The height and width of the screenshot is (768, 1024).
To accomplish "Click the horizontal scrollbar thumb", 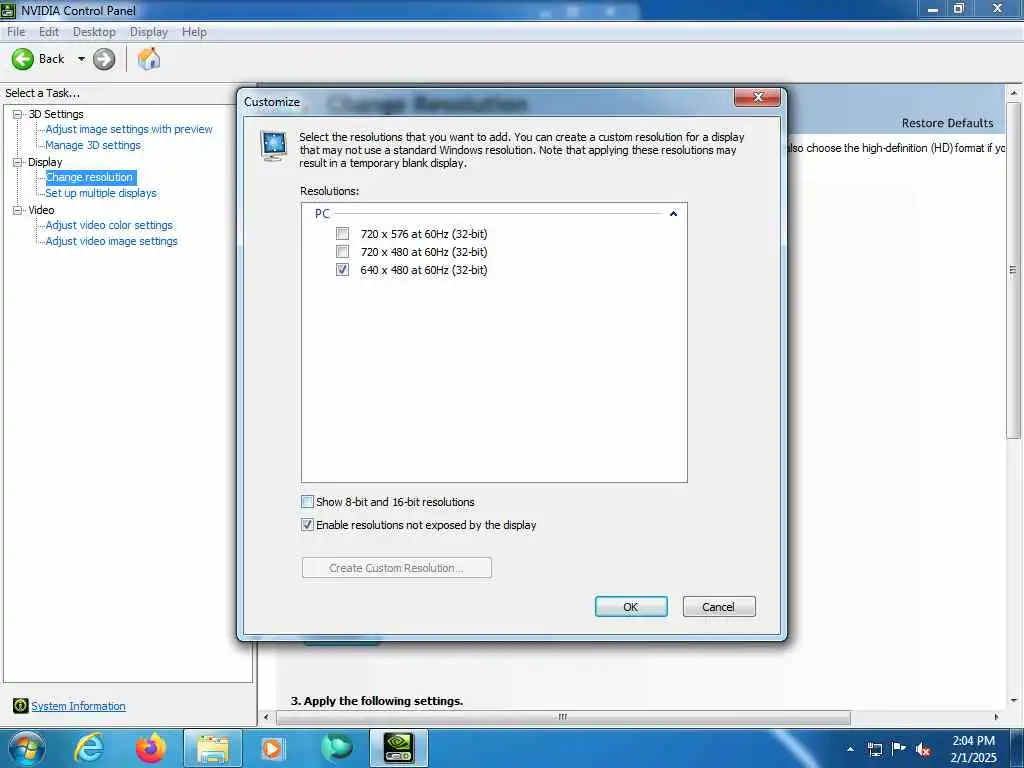I will click(x=563, y=717).
